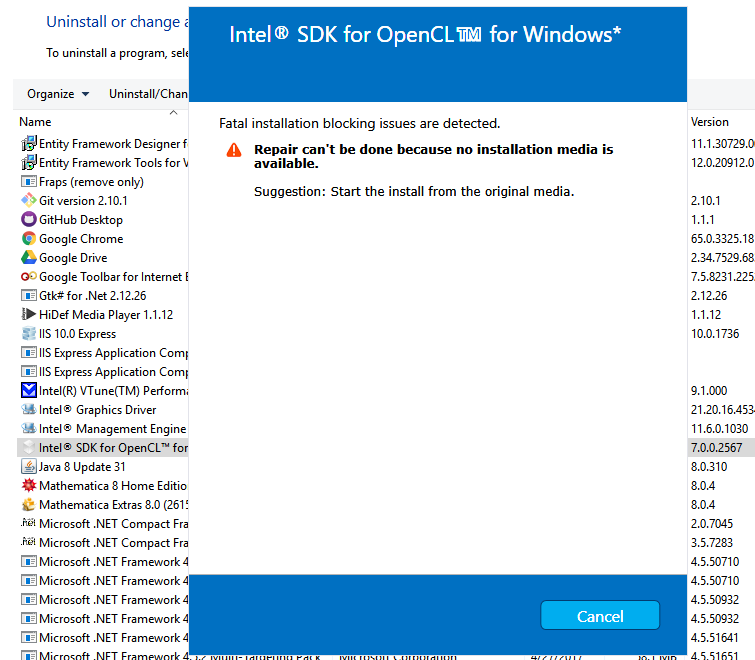This screenshot has width=755, height=660.
Task: Select the Mathematica 8 Home Edition icon
Action: coord(29,486)
